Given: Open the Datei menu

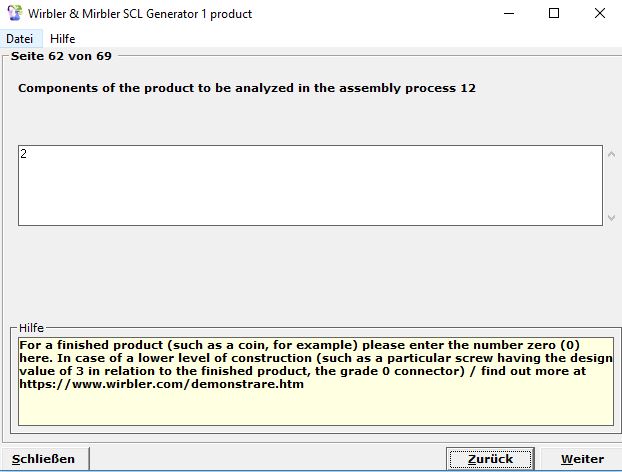Looking at the screenshot, I should point(19,39).
